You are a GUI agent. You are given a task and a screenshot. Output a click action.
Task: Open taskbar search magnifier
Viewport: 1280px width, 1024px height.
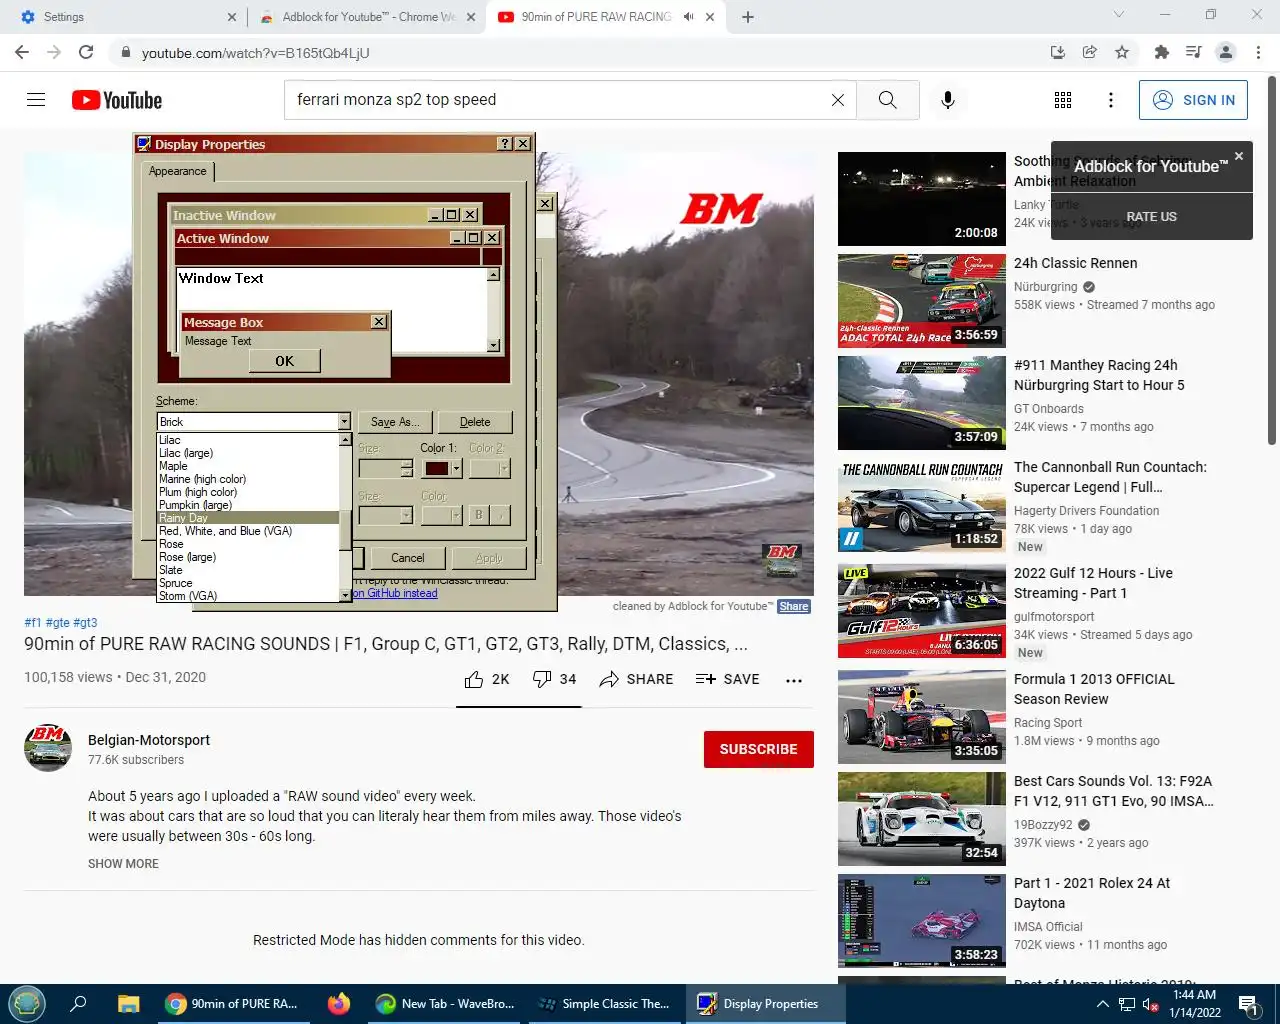[x=78, y=1003]
